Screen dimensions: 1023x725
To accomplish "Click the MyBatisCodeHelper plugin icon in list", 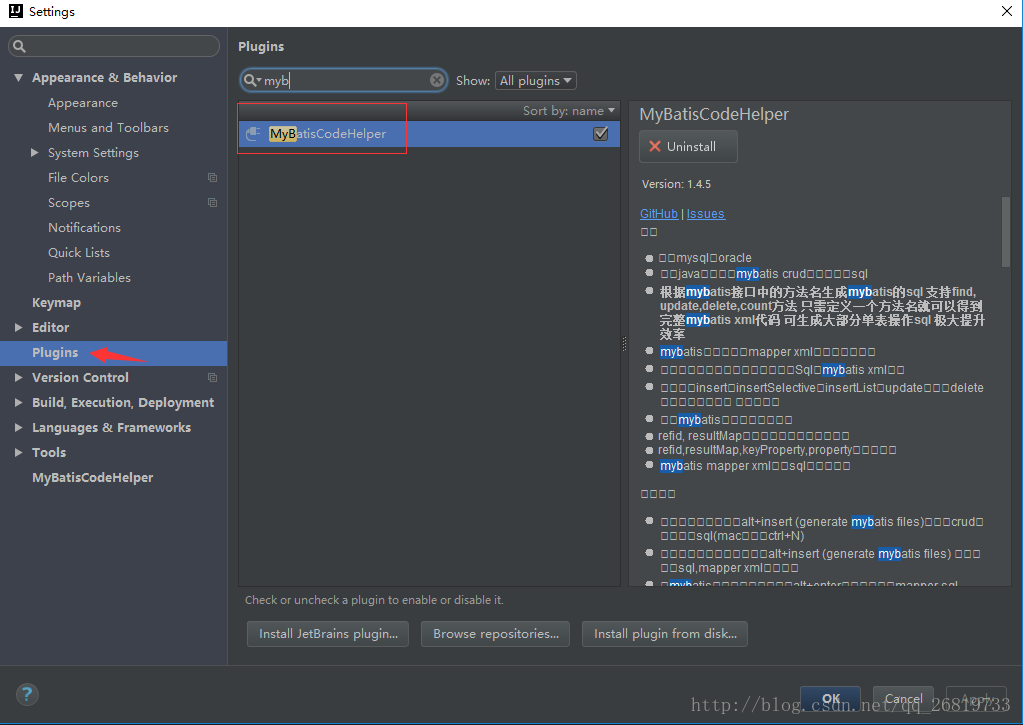I will (x=253, y=134).
